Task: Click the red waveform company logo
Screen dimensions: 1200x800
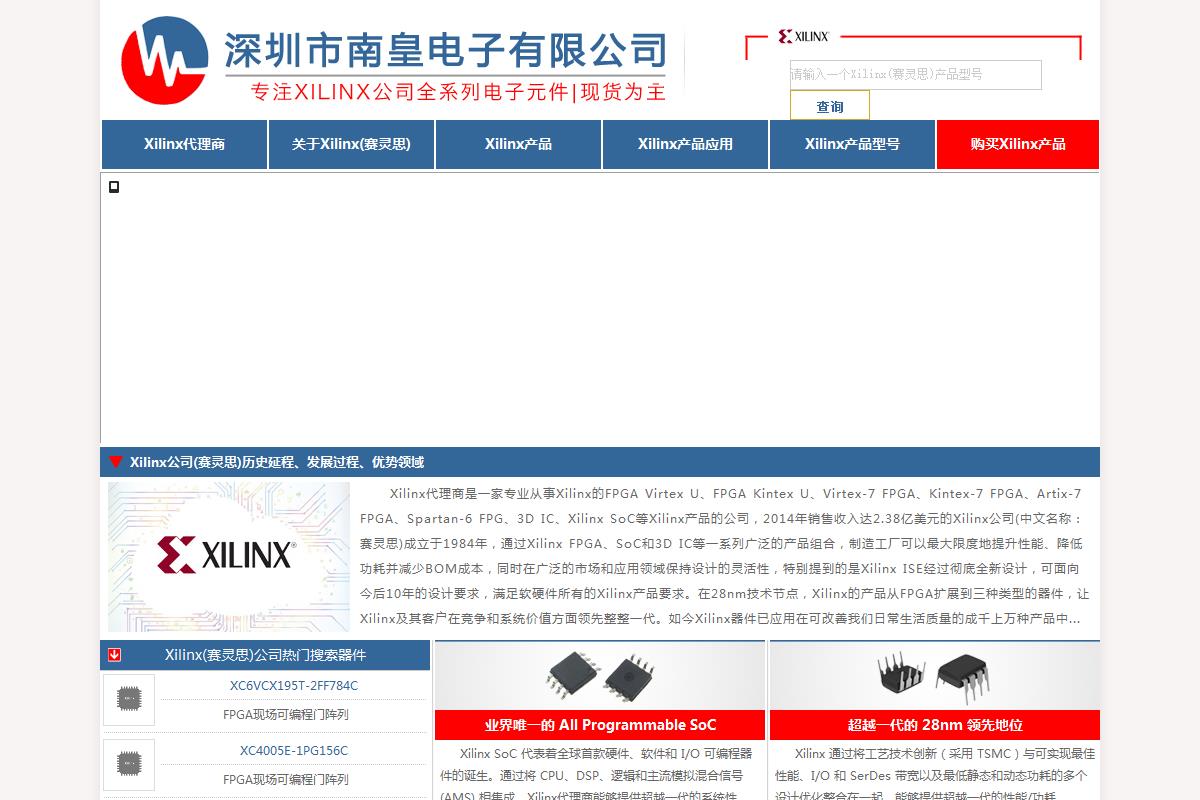Action: (x=165, y=60)
